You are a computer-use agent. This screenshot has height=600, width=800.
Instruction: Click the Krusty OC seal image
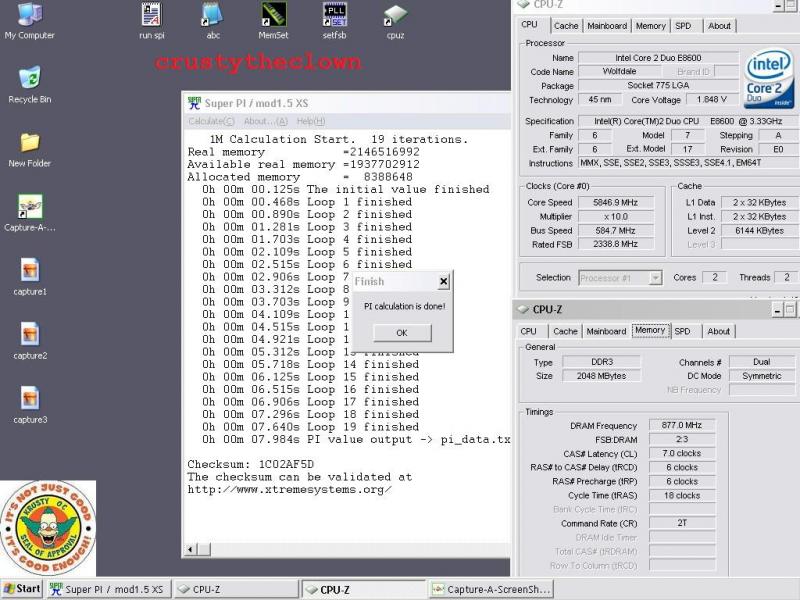point(48,528)
